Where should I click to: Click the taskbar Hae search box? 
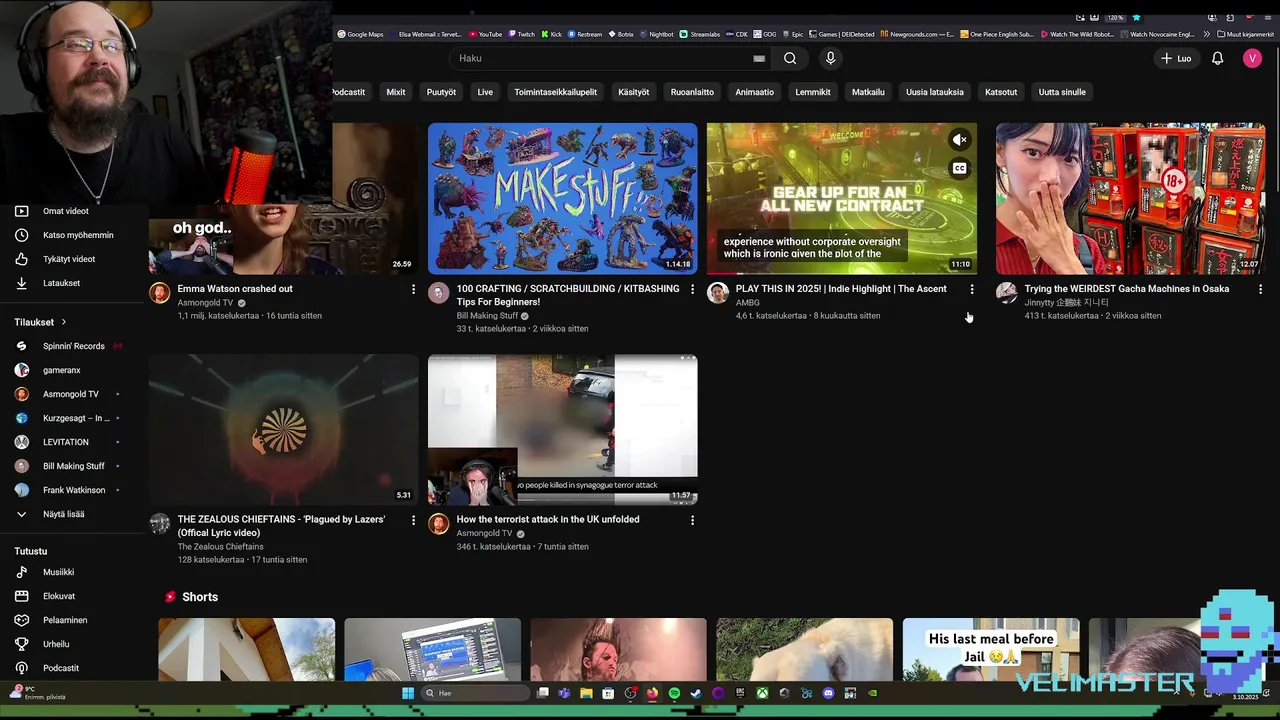point(475,693)
